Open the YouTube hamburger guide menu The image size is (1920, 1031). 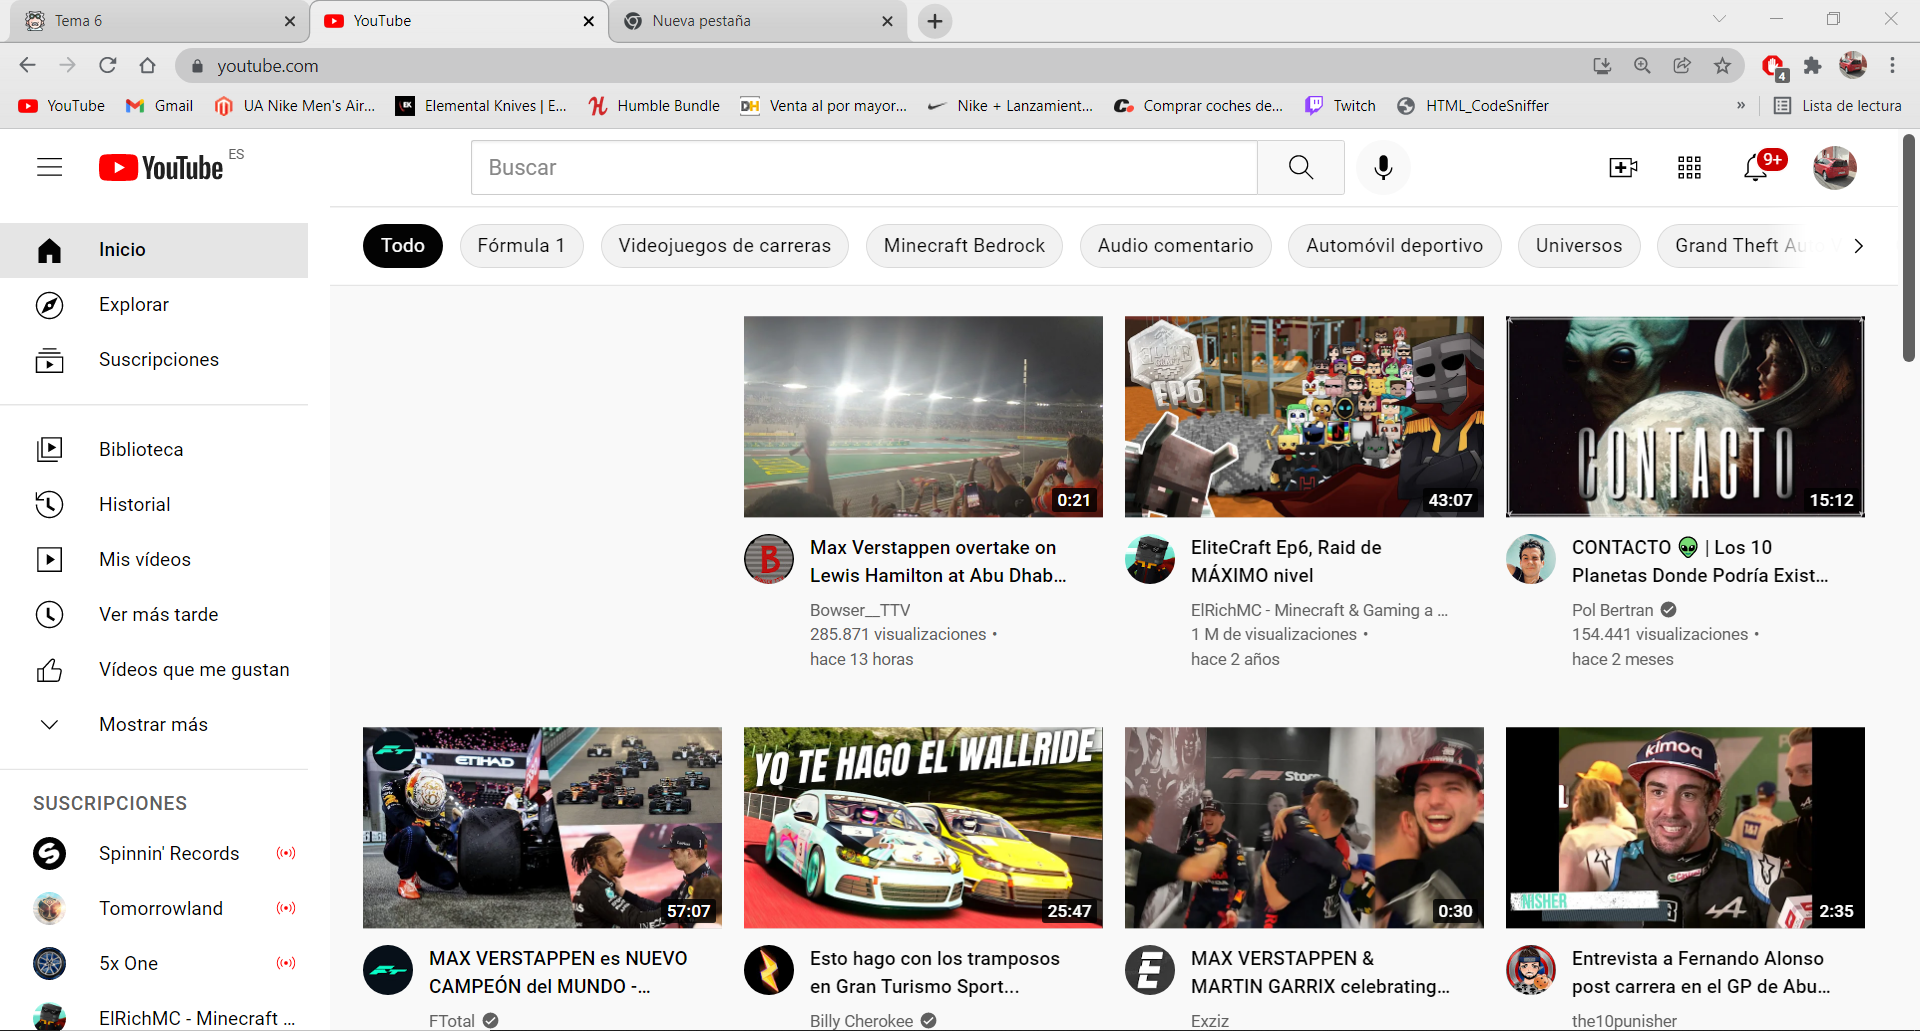pos(49,167)
